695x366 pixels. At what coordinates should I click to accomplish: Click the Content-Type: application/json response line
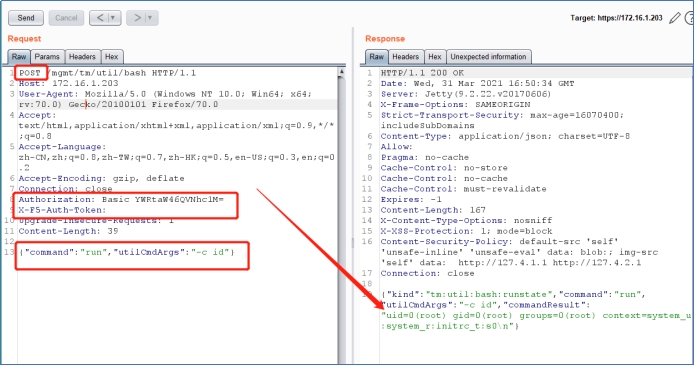[505, 136]
